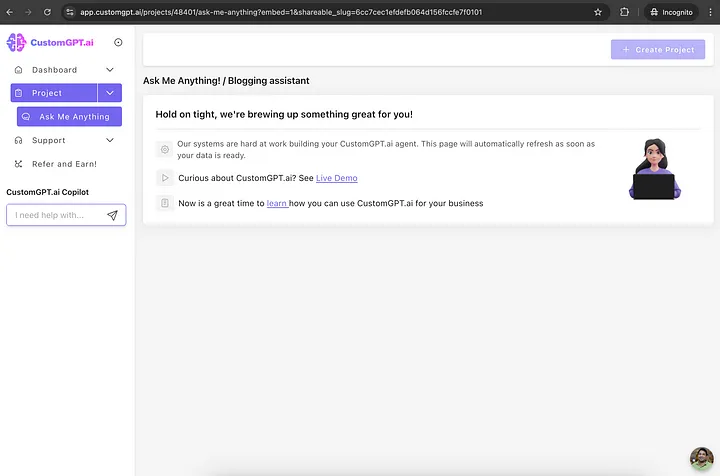Open the Live Demo link

pyautogui.click(x=337, y=178)
